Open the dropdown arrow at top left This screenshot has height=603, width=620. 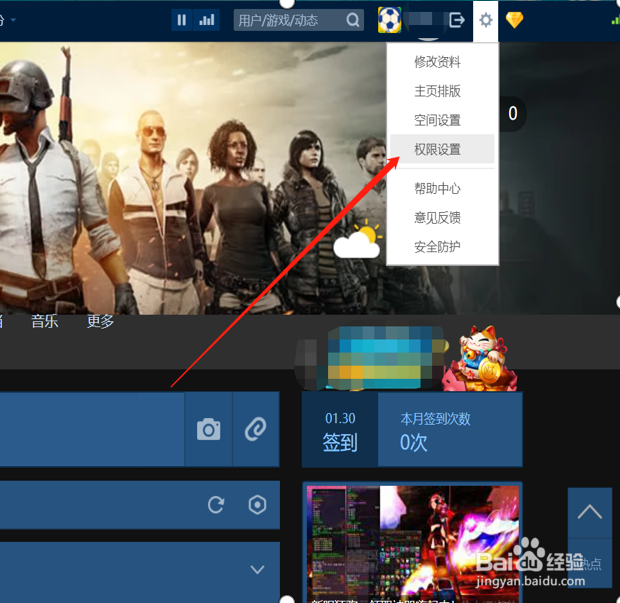click(x=13, y=20)
